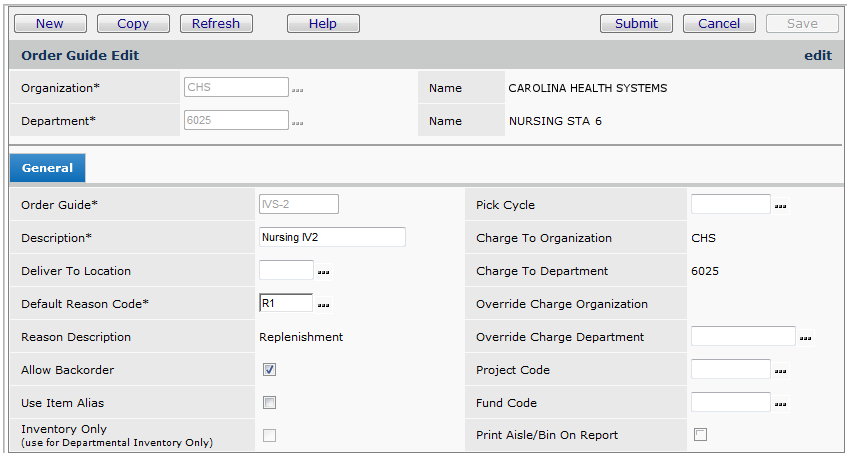The height and width of the screenshot is (453, 848).
Task: Open lookup dots next to Organization field
Action: coord(297,90)
